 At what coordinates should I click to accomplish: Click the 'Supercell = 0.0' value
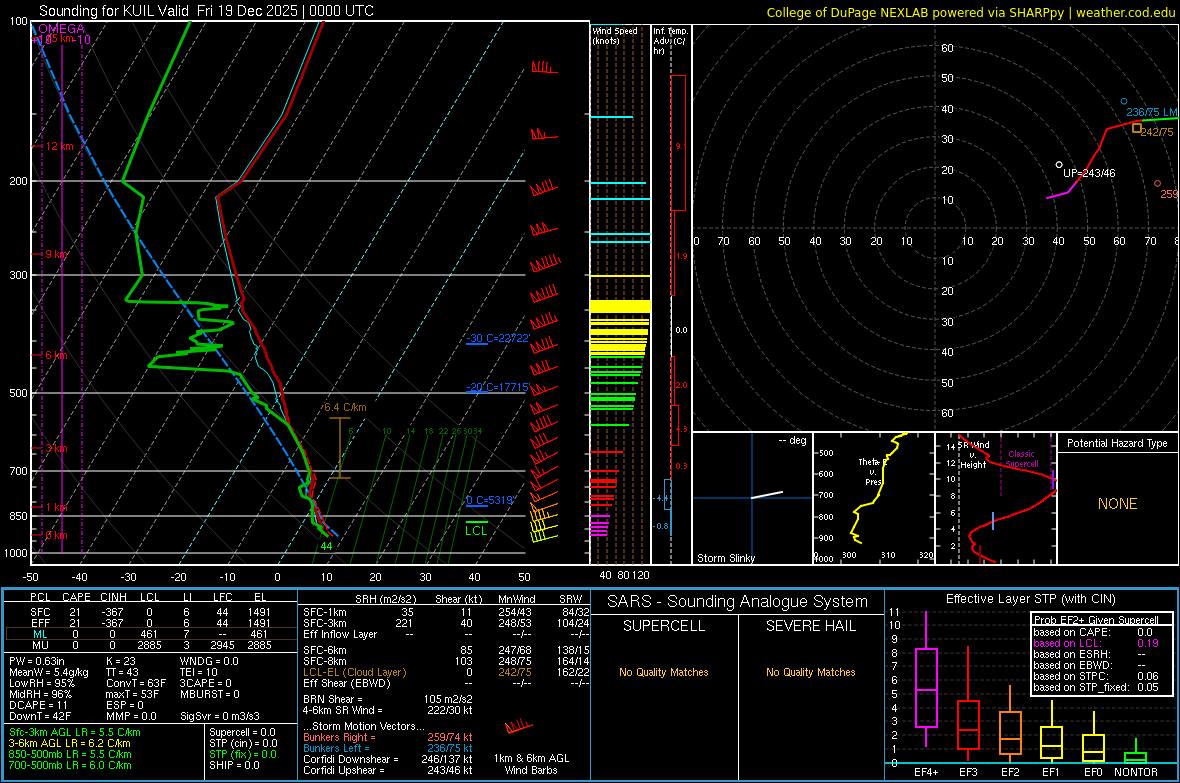[x=242, y=732]
